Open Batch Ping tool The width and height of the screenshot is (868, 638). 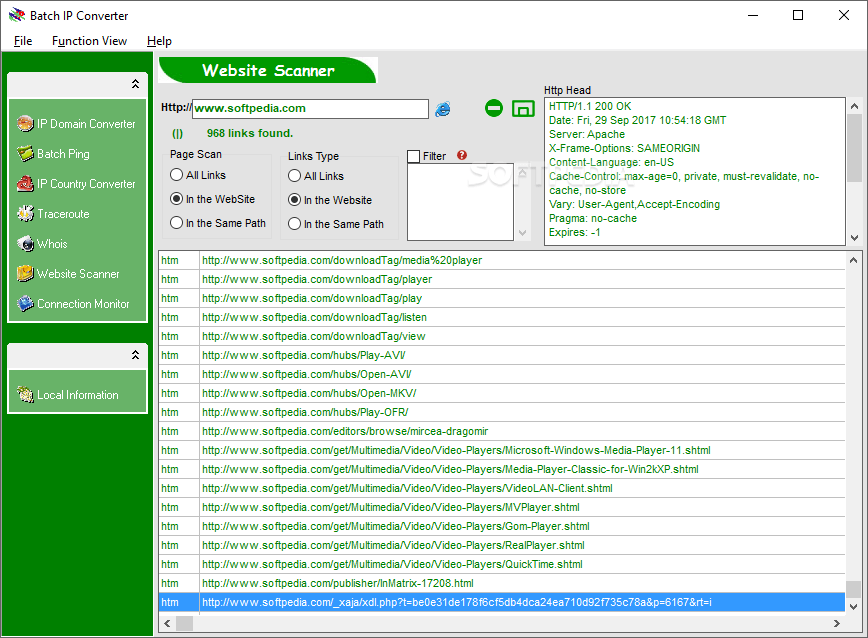63,153
